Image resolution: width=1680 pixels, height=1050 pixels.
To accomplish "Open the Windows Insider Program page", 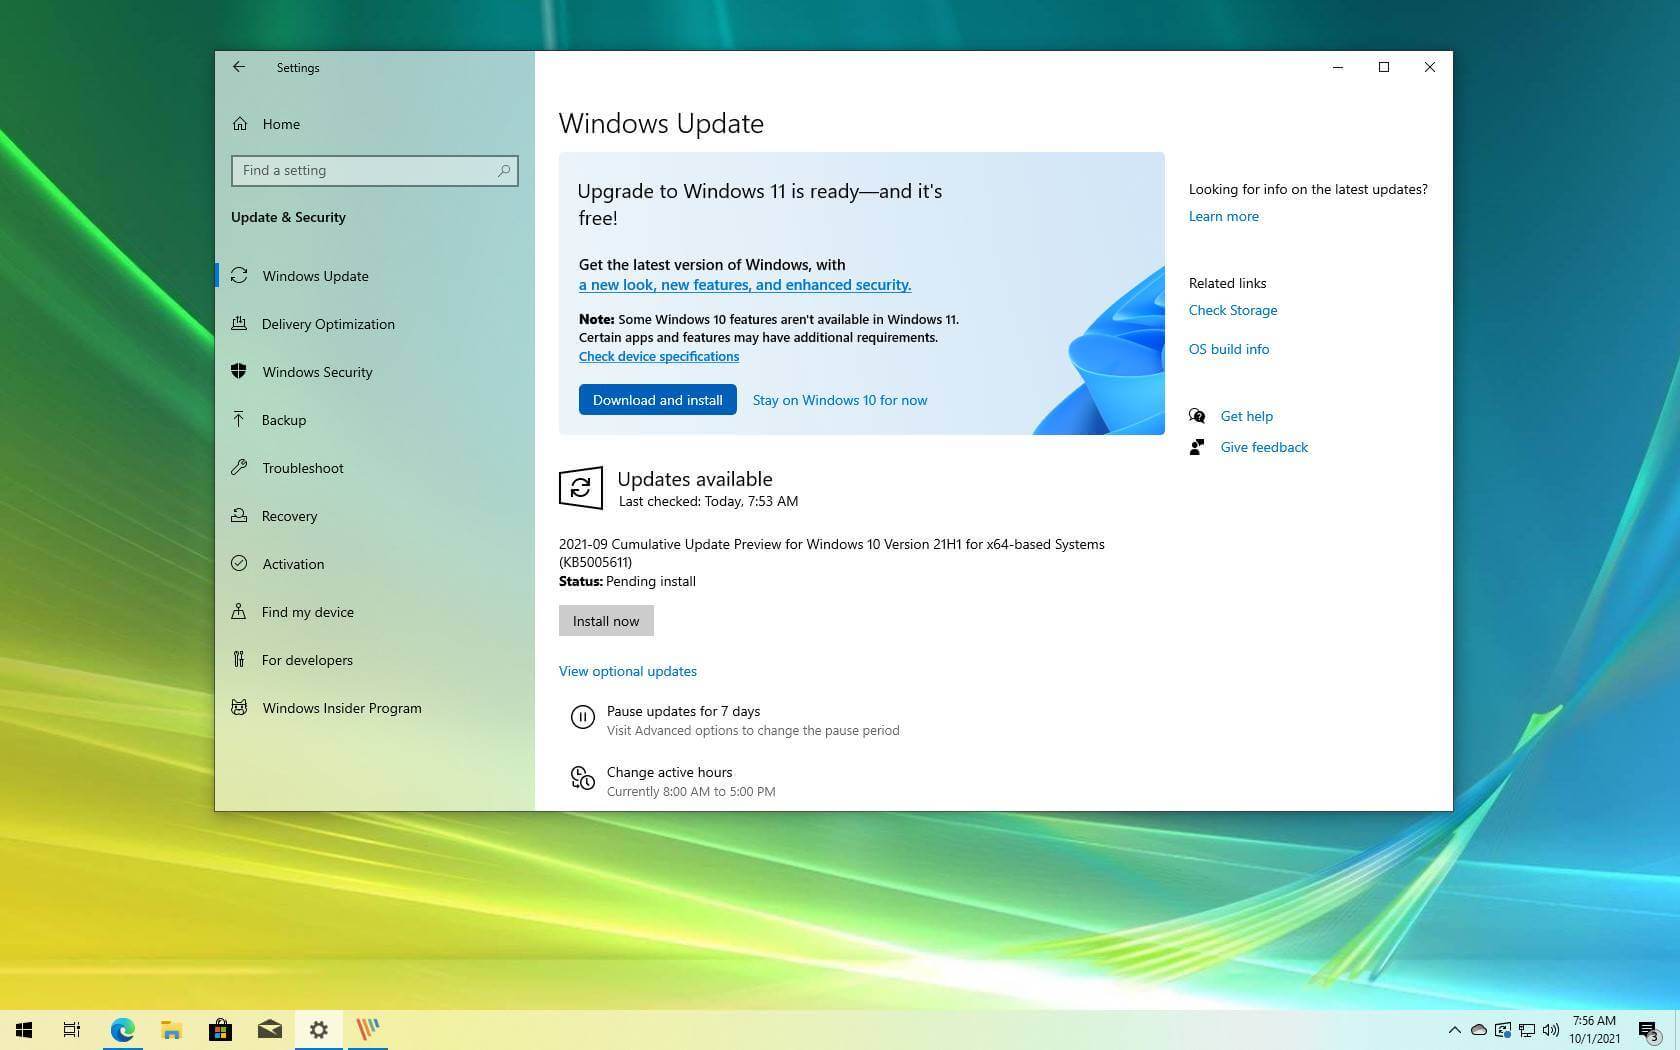I will tap(342, 708).
